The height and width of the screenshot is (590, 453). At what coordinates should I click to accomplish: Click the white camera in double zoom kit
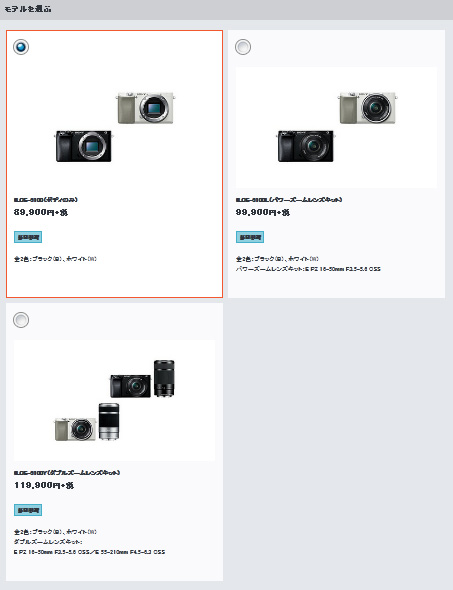[x=75, y=429]
